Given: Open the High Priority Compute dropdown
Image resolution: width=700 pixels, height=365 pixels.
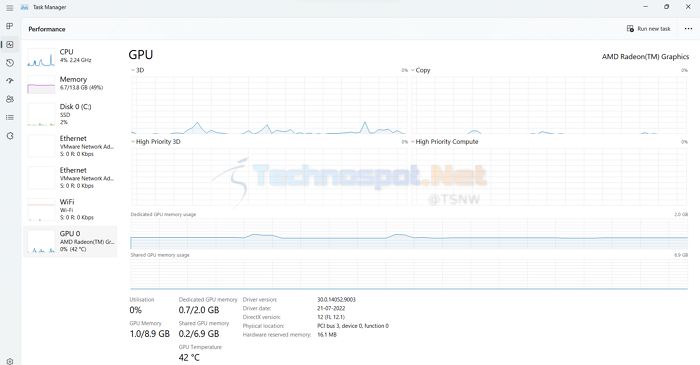Looking at the screenshot, I should click(x=445, y=141).
